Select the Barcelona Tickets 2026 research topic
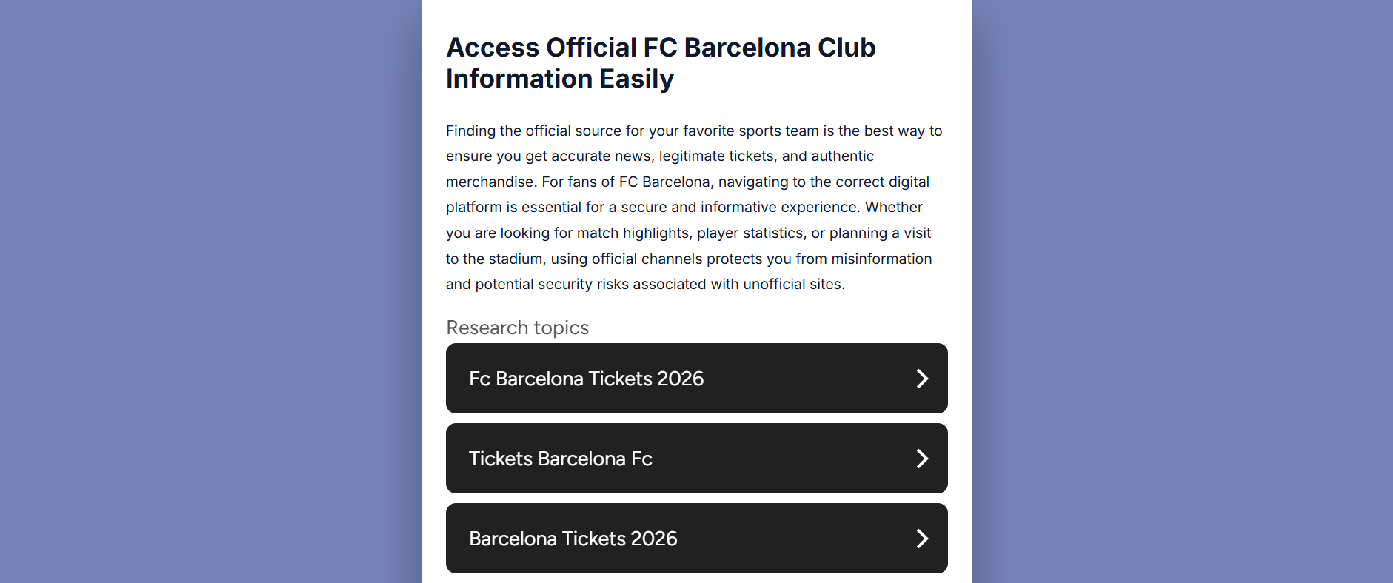The image size is (1393, 583). pyautogui.click(x=696, y=538)
